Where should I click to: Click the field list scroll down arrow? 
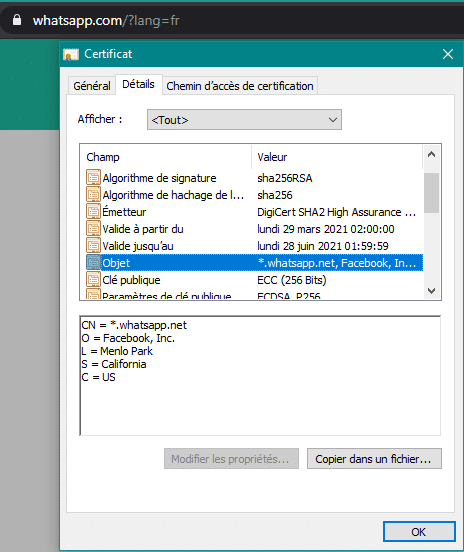(431, 291)
